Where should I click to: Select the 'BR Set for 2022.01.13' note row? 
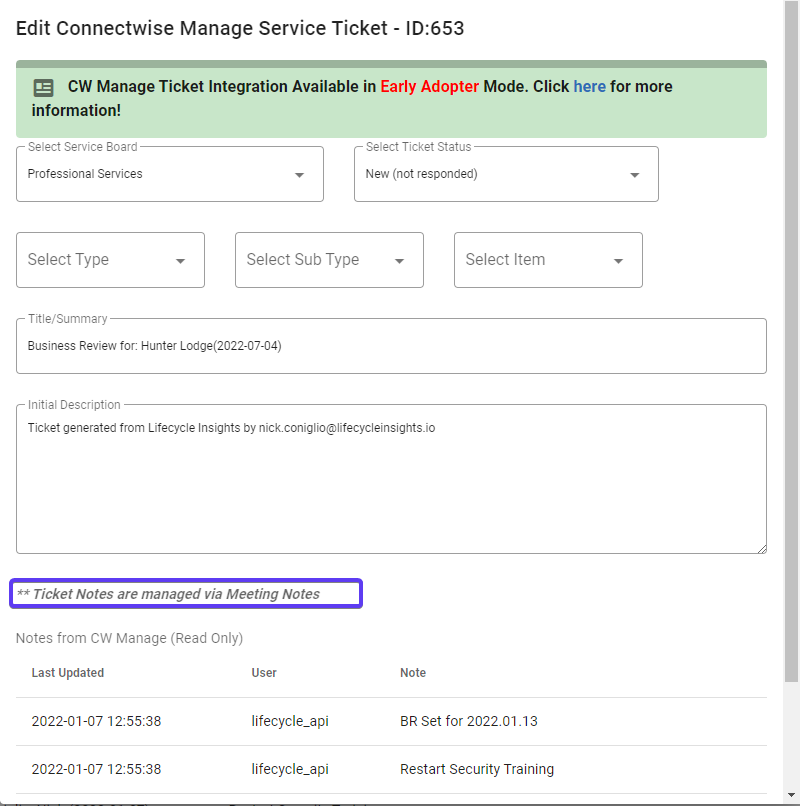coord(391,721)
